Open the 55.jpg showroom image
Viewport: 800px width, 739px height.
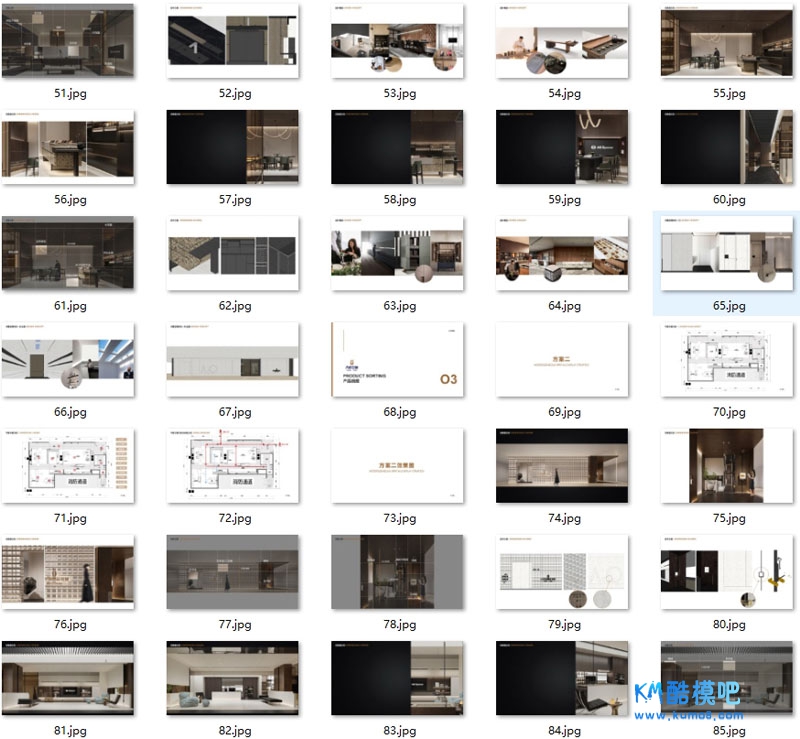727,41
